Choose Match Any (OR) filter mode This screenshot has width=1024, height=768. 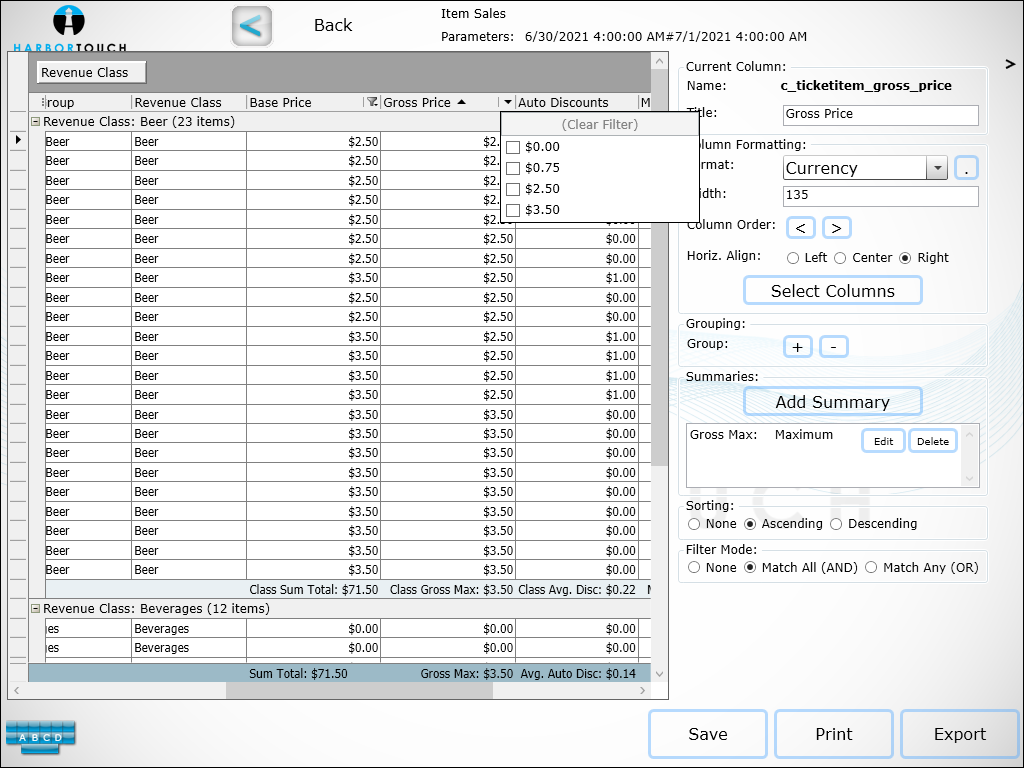coord(871,568)
